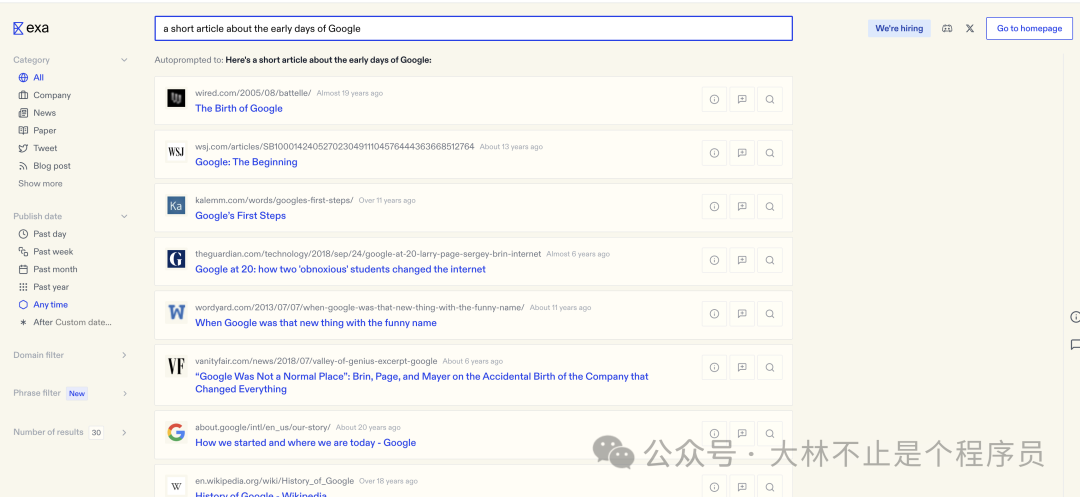Image resolution: width=1080 pixels, height=497 pixels.
Task: Click the kalemm.com/words/googles-first-steps/ URL text
Action: [x=274, y=200]
